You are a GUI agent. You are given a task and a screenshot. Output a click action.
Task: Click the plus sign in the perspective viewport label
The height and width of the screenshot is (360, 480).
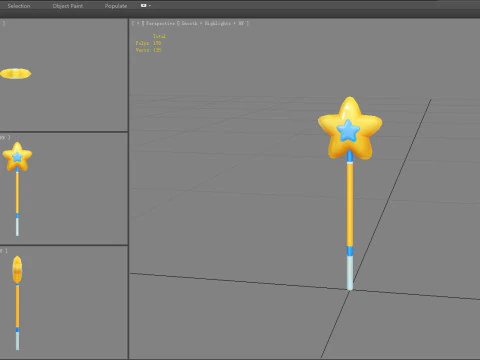click(138, 23)
